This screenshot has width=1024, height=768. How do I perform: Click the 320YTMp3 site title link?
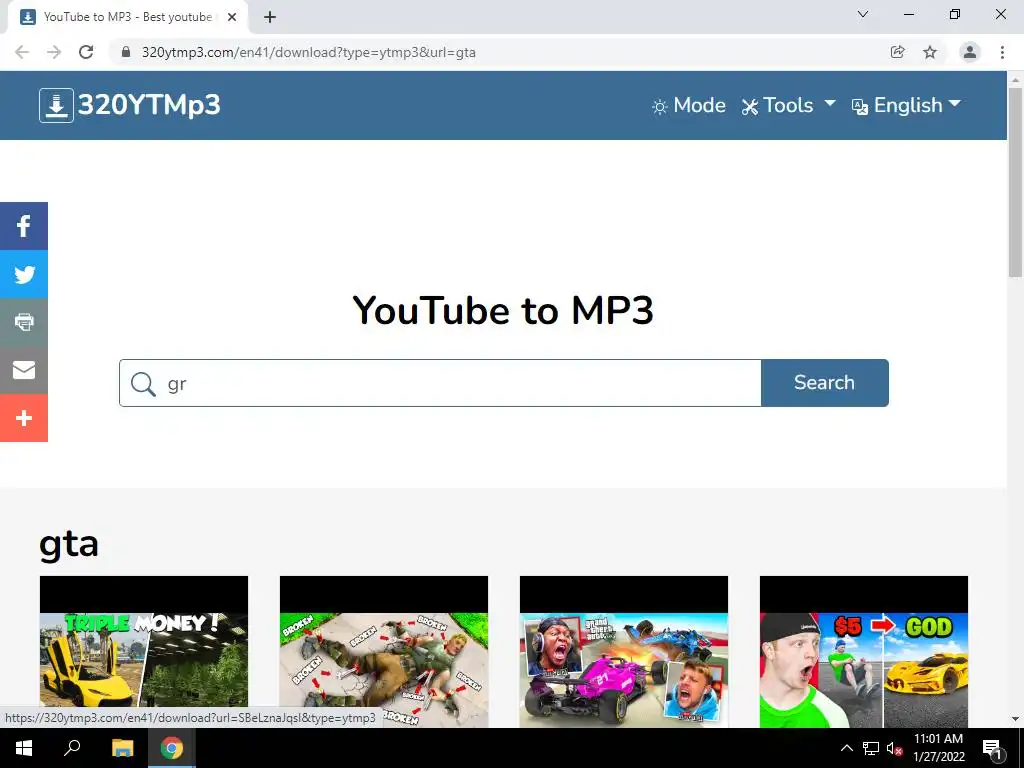pos(149,105)
